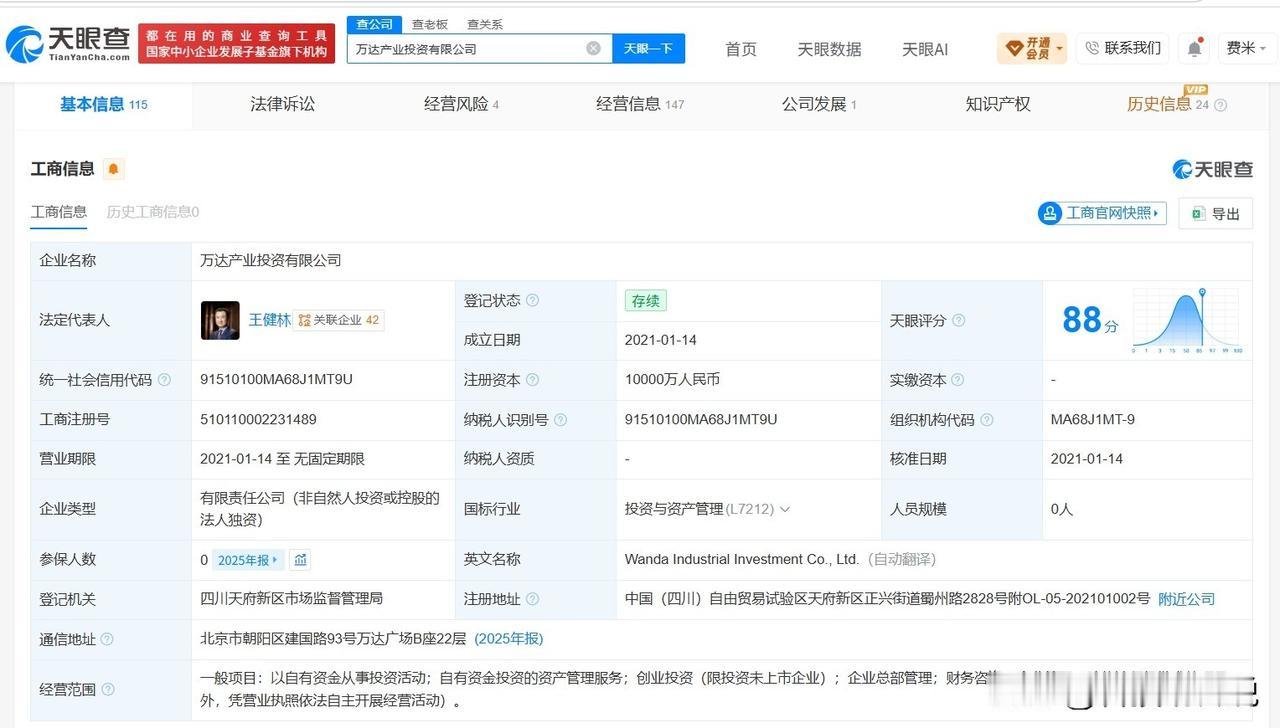
Task: Select the 工商信息 sub-tab
Action: pyautogui.click(x=59, y=212)
